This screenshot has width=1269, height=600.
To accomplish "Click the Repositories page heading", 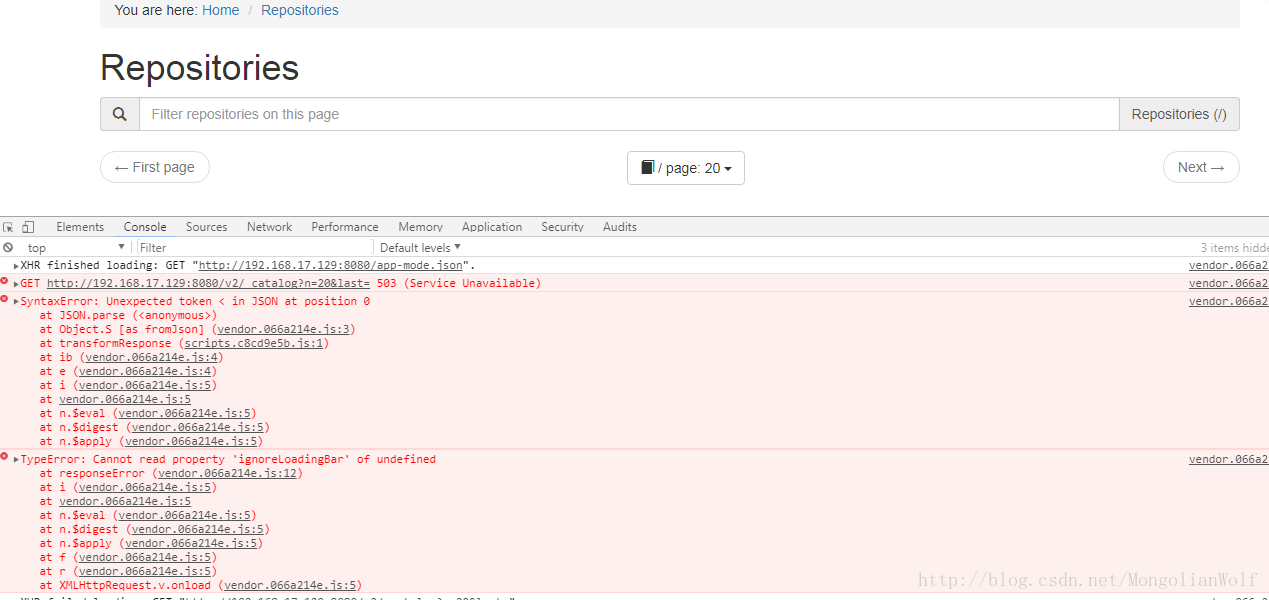I will click(200, 68).
